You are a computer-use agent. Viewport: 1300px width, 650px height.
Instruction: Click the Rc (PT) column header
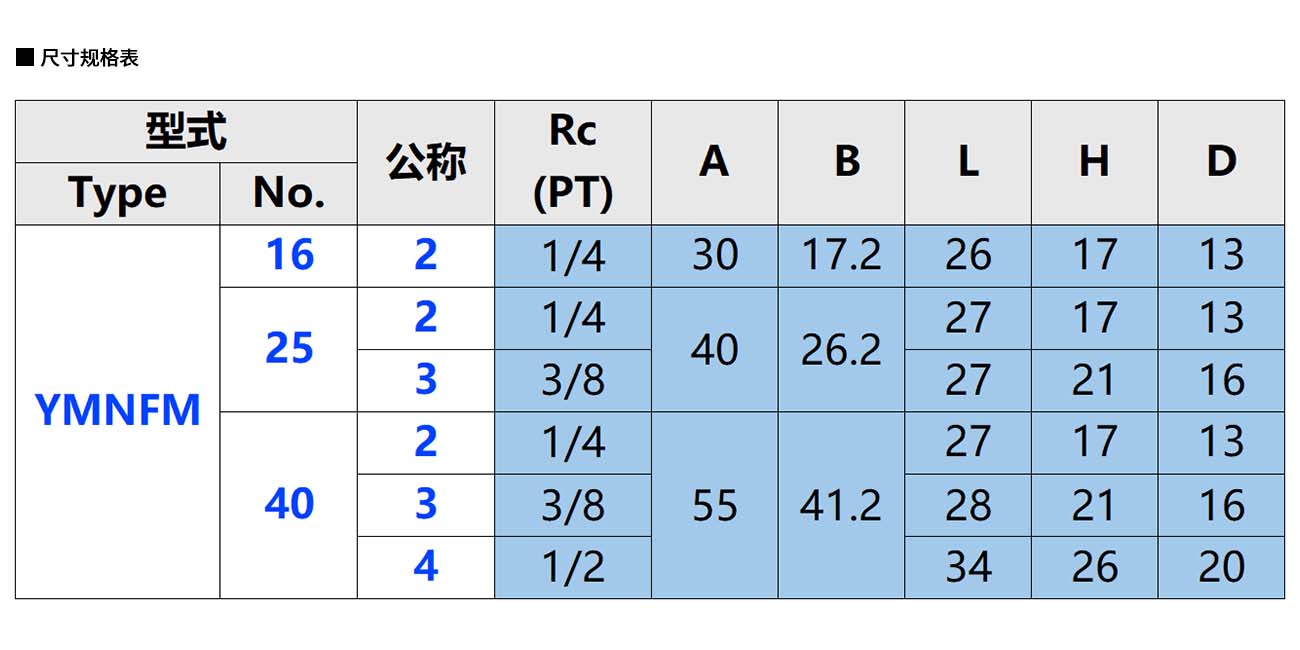point(573,162)
